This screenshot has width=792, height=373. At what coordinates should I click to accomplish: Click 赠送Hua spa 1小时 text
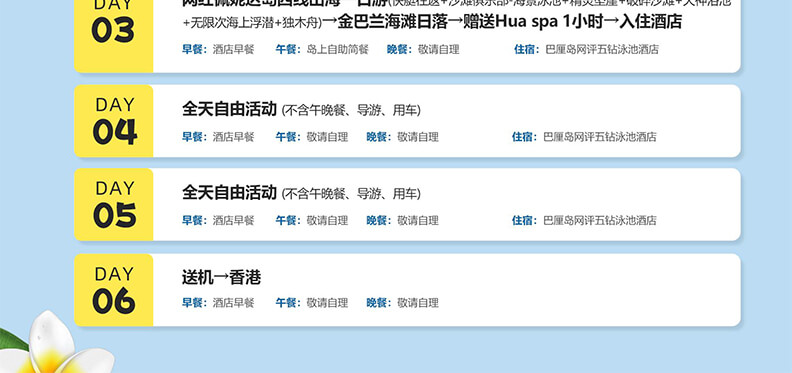[533, 22]
